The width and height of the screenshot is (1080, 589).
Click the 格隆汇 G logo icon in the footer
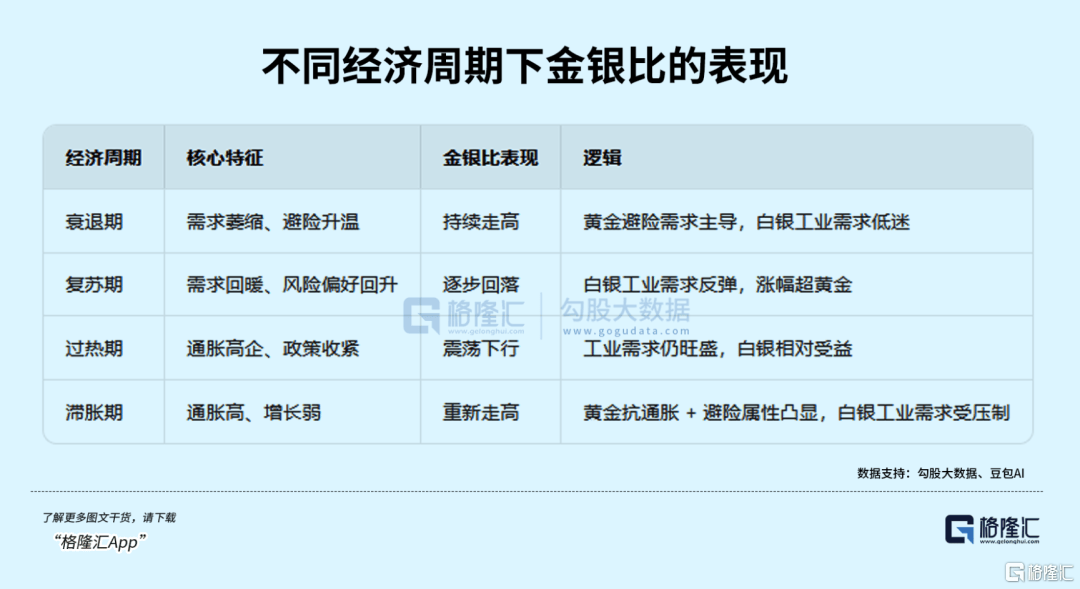click(959, 529)
